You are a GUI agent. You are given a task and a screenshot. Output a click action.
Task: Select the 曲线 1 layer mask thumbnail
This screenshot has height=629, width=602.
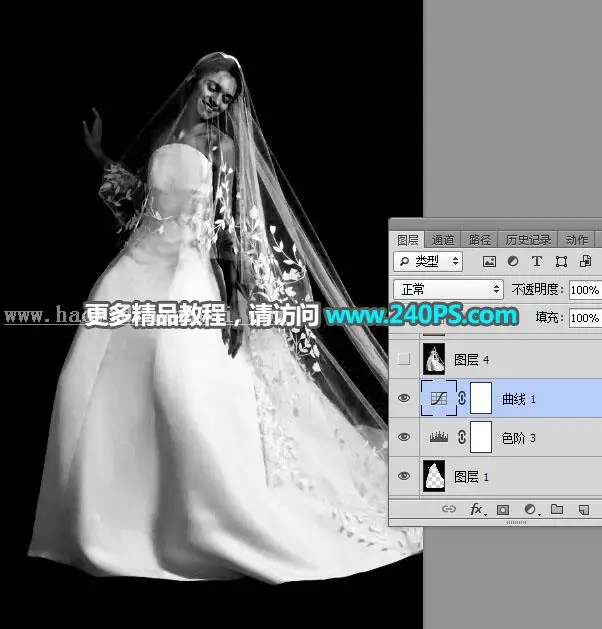(x=481, y=398)
